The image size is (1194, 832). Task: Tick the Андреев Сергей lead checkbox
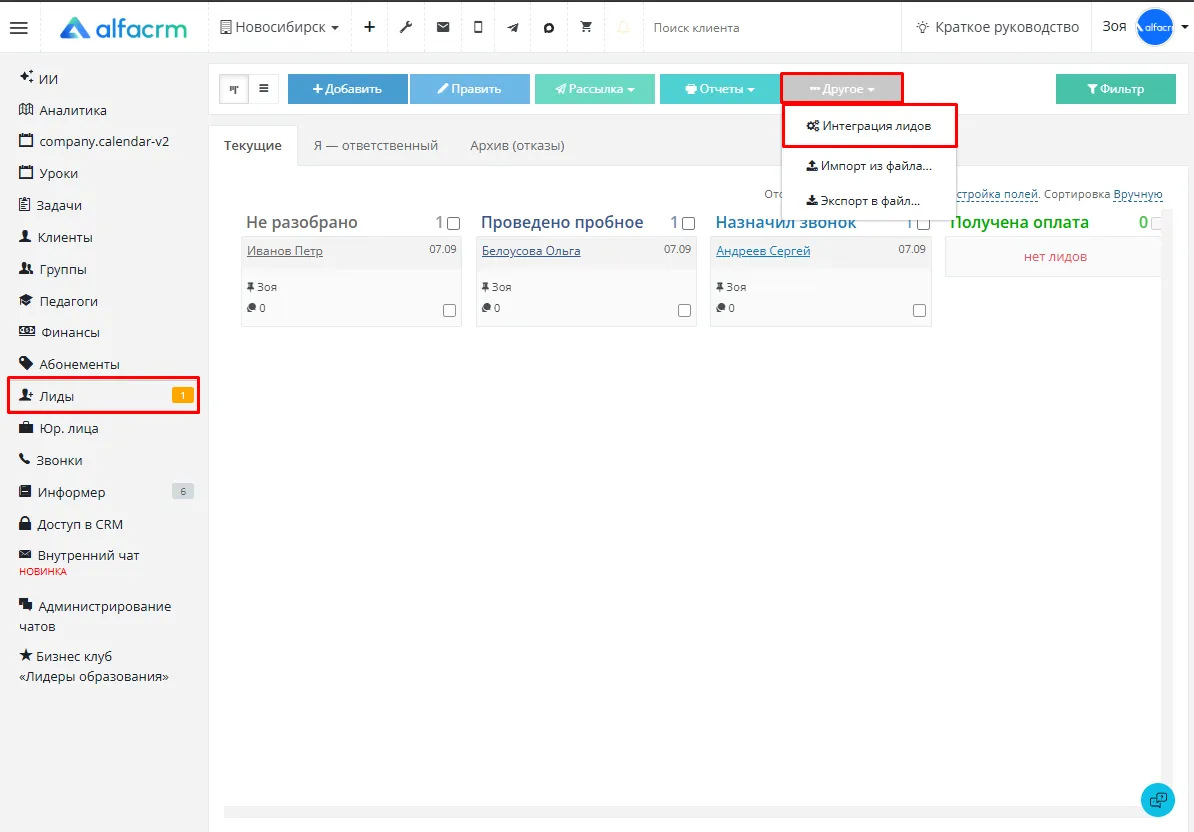pyautogui.click(x=919, y=311)
